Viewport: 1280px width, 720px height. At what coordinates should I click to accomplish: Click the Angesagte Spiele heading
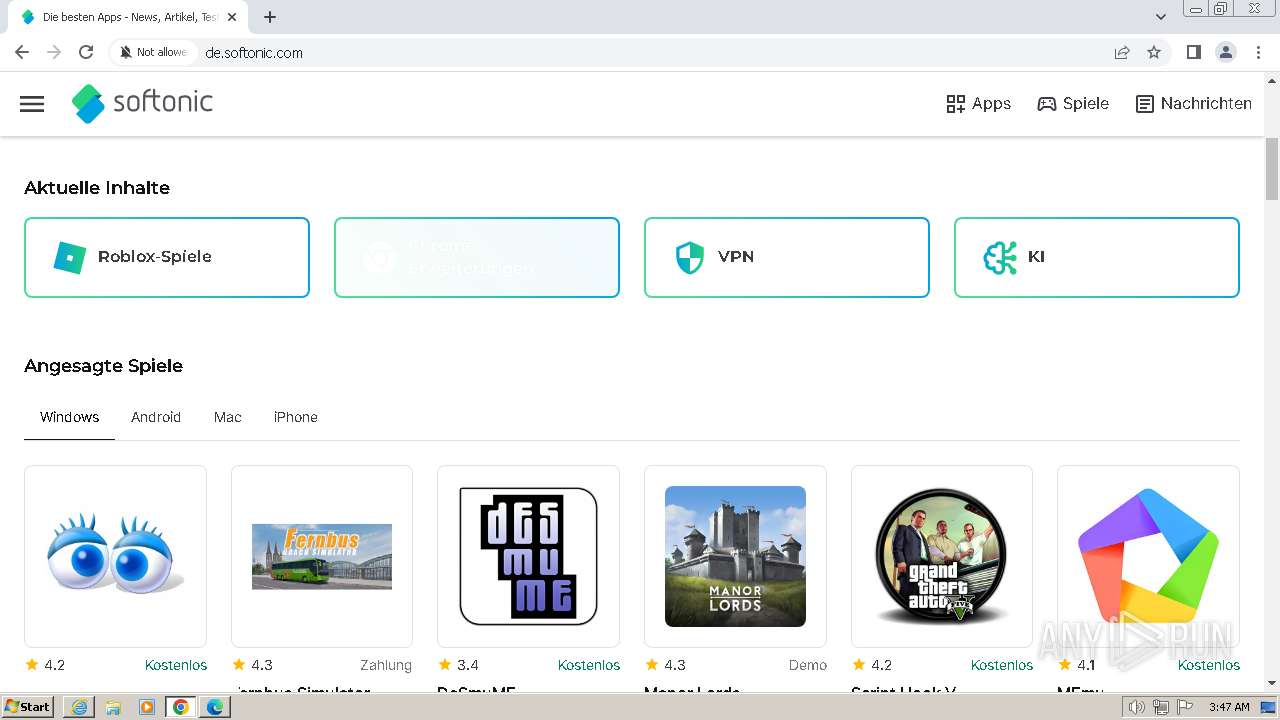(104, 366)
